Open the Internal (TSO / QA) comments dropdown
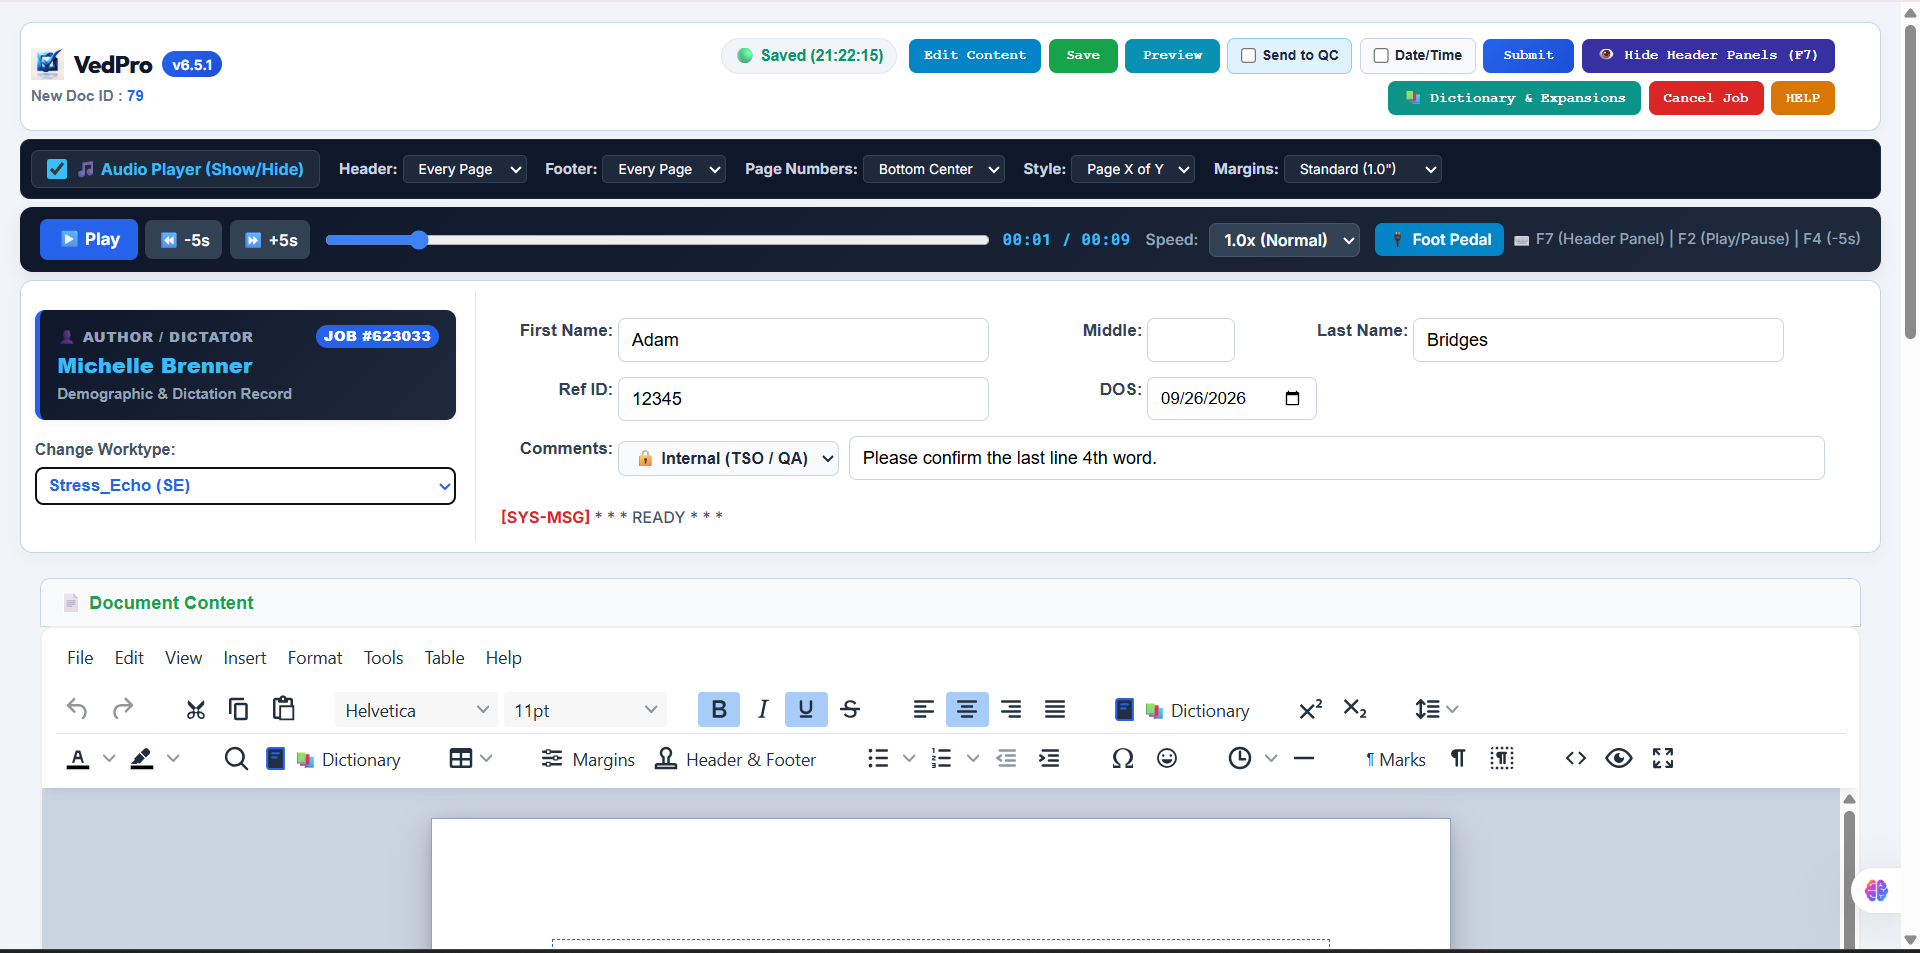Viewport: 1920px width, 953px height. coord(728,458)
